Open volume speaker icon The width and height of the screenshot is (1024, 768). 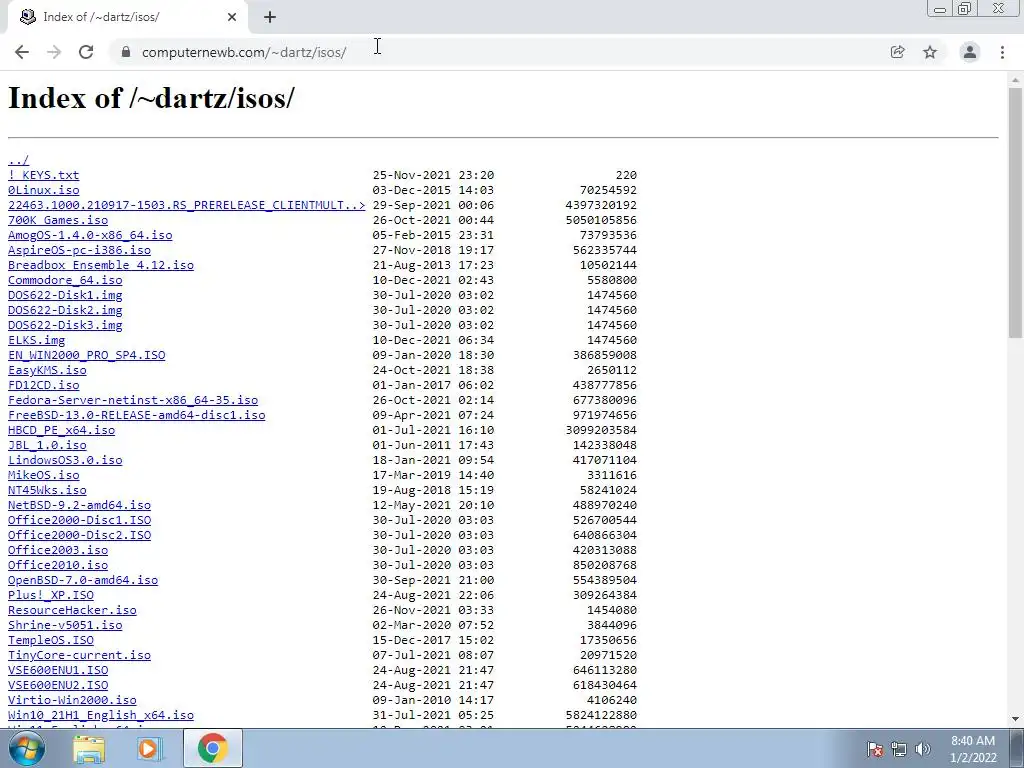coord(923,749)
